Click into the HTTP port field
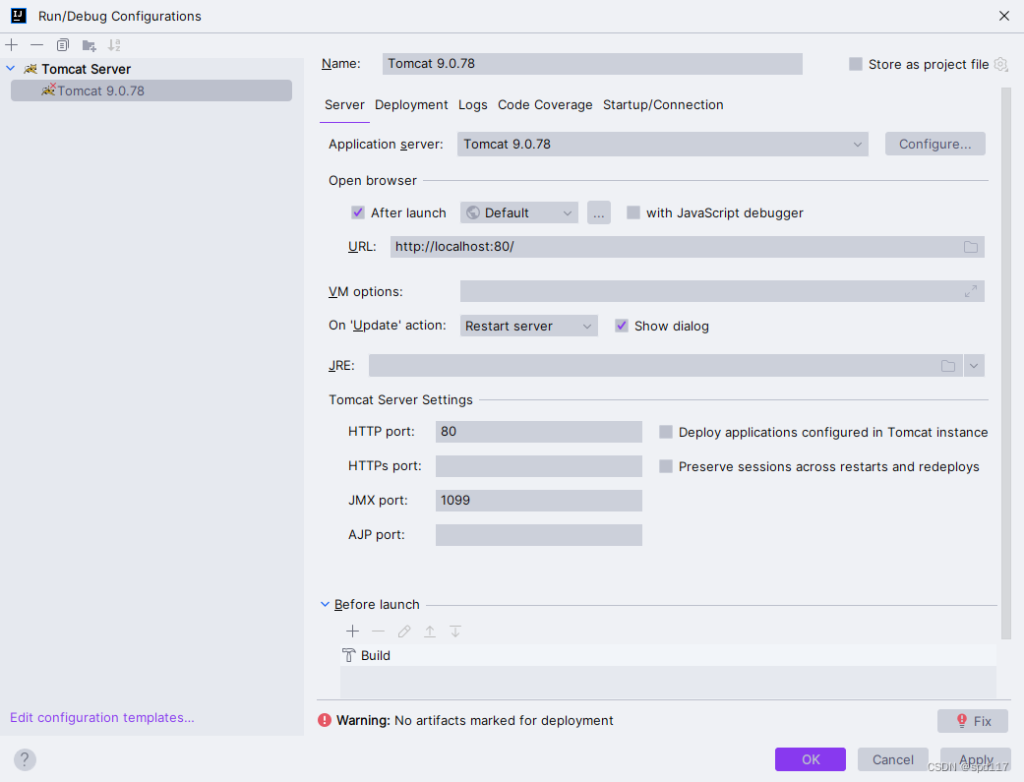This screenshot has width=1024, height=782. [539, 431]
